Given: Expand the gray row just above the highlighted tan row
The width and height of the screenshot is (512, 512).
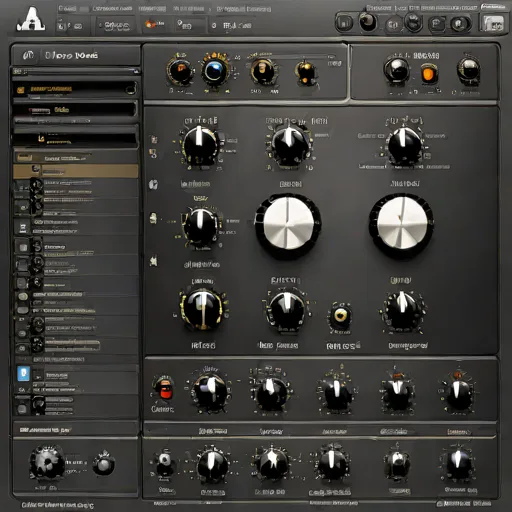Looking at the screenshot, I should coord(76,157).
